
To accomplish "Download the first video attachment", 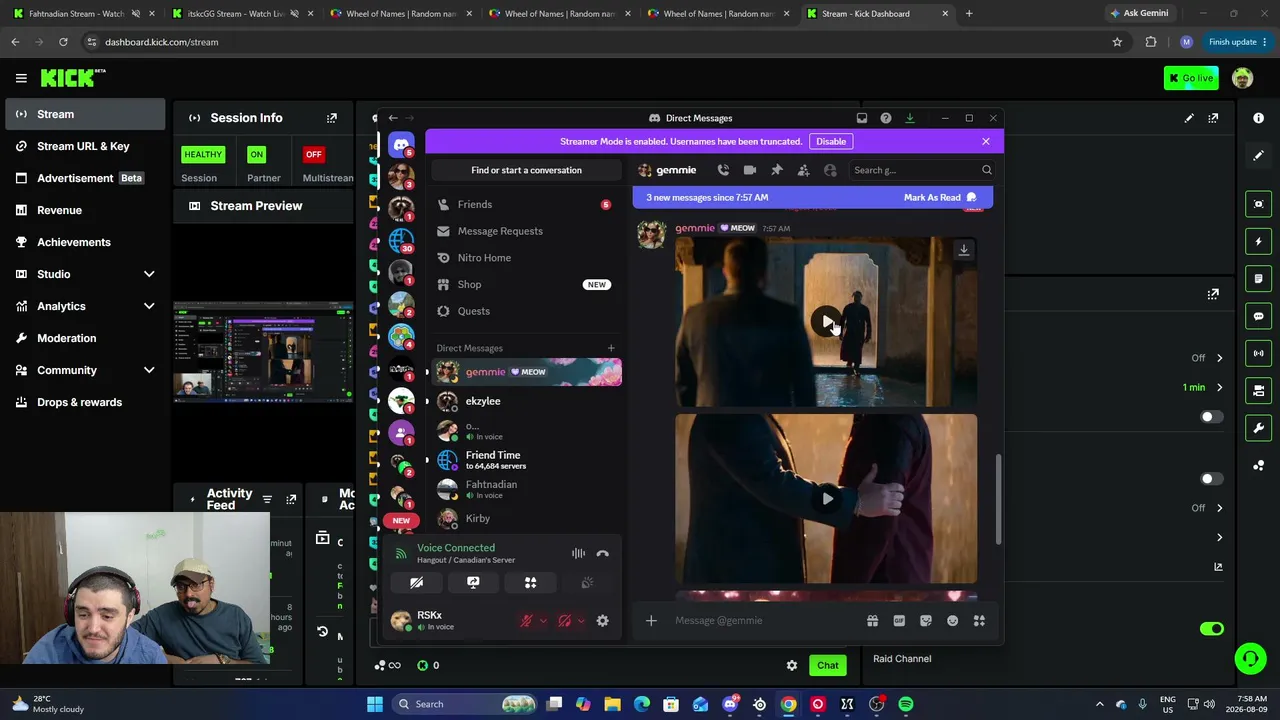I will [x=964, y=250].
